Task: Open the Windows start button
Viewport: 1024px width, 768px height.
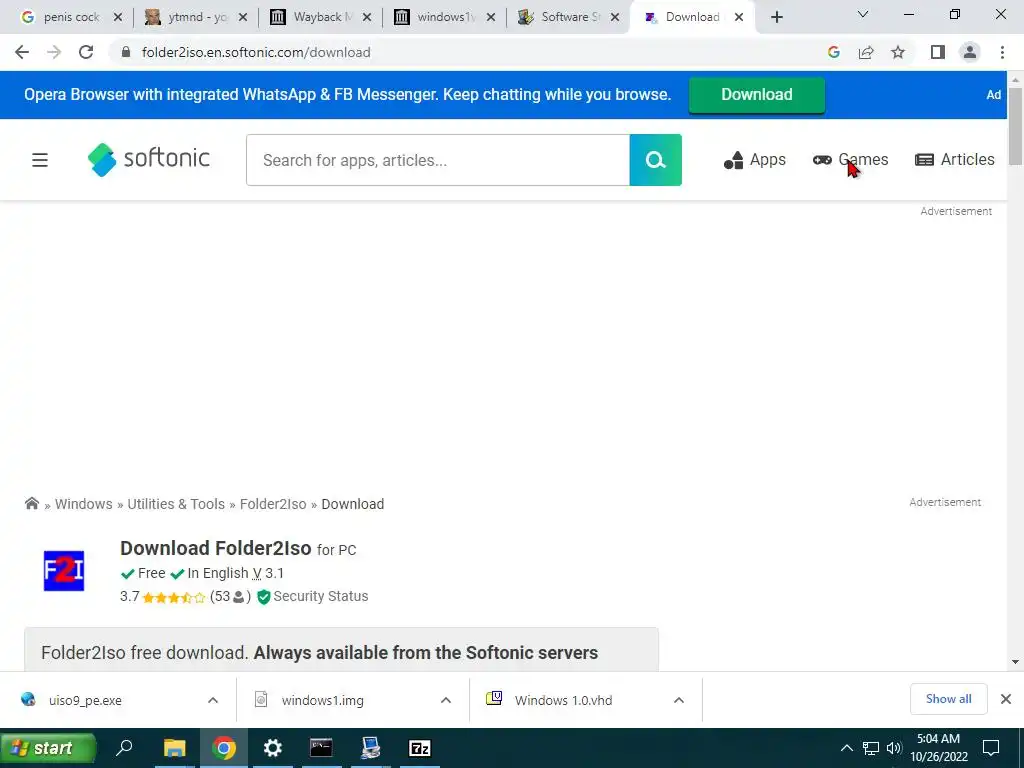Action: [x=48, y=748]
